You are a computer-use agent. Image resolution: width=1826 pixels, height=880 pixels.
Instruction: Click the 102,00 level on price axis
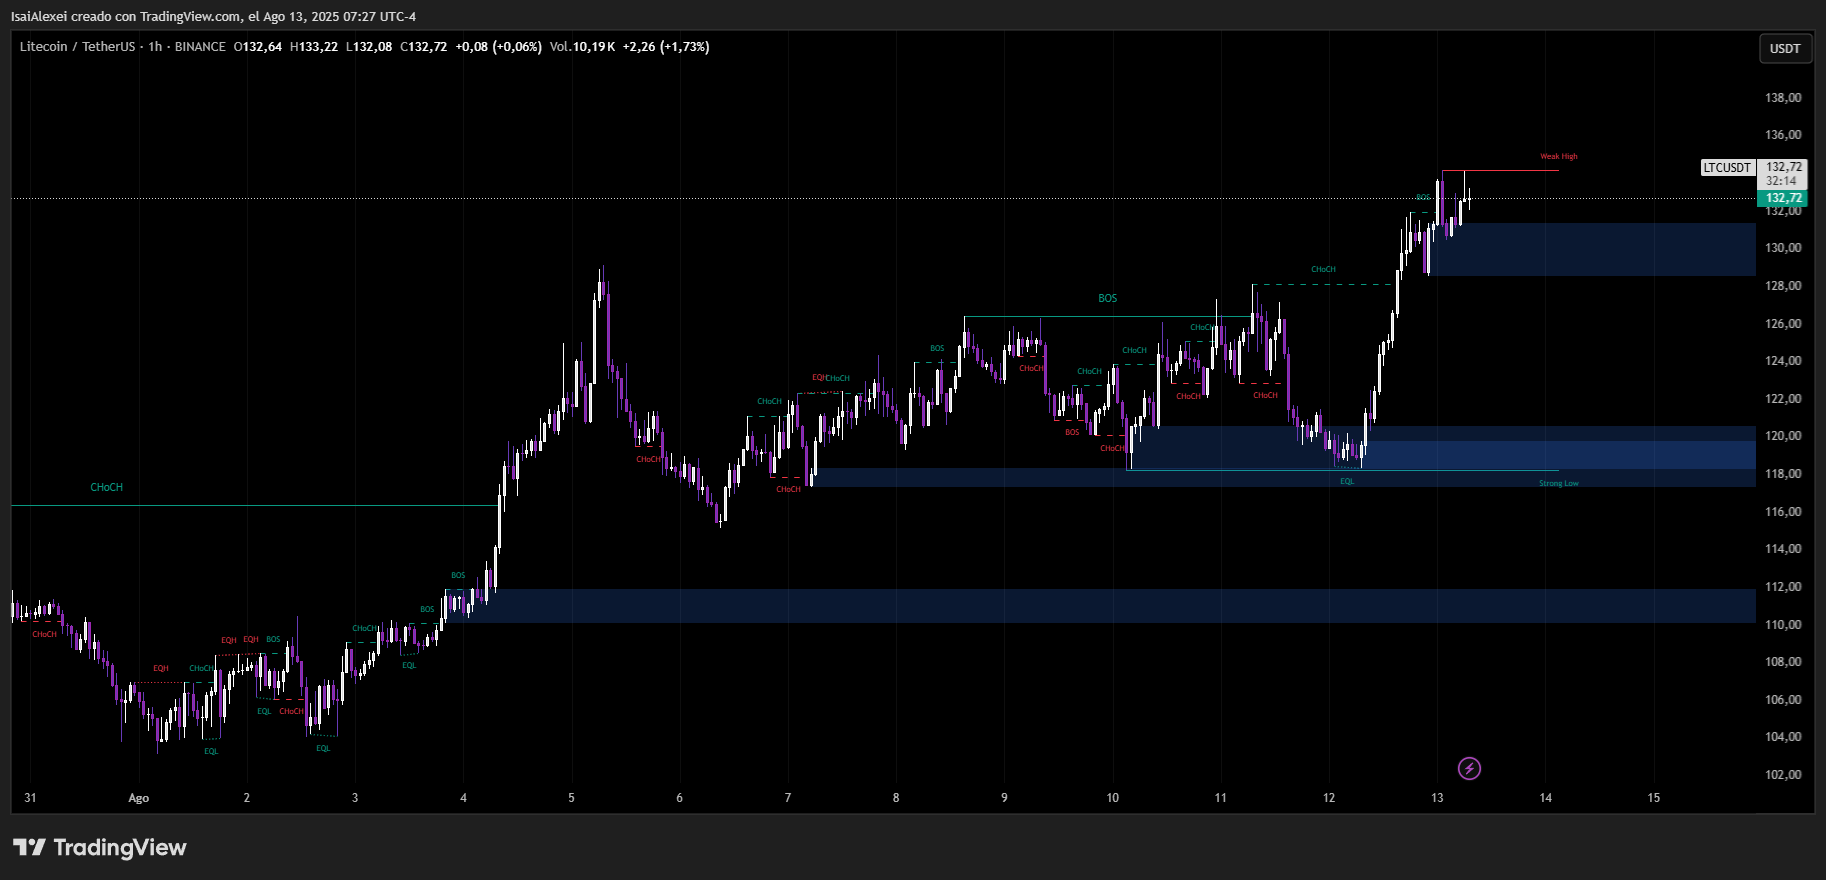1783,775
